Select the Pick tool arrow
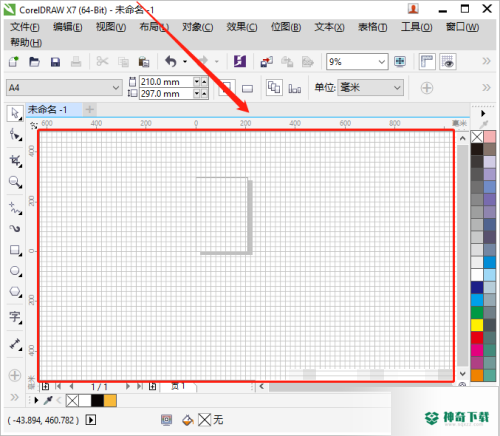 coord(15,113)
